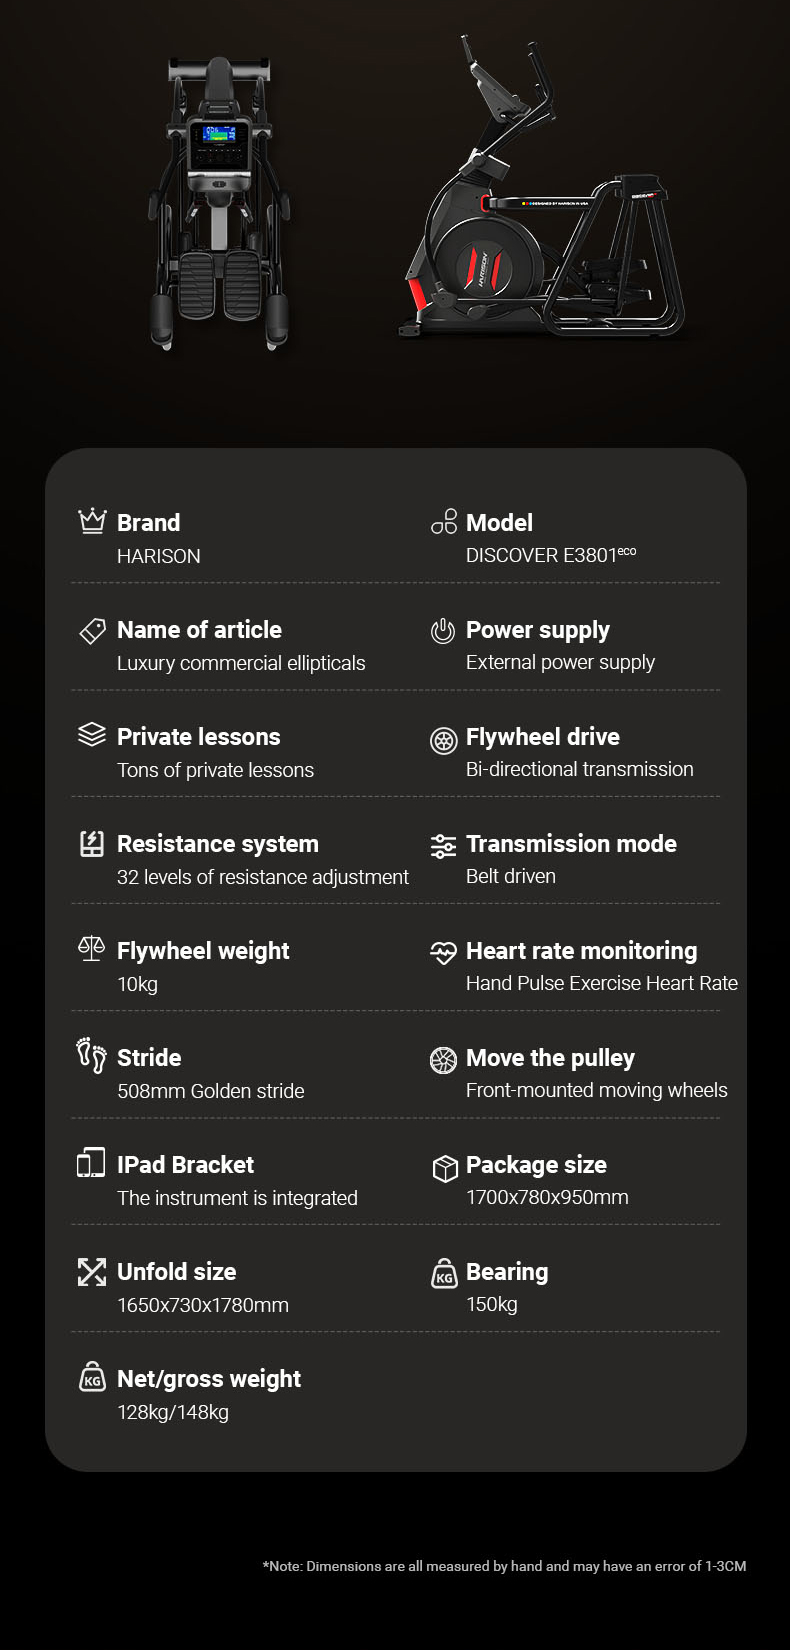Click the Power supply icon
The image size is (790, 1650).
(x=443, y=630)
